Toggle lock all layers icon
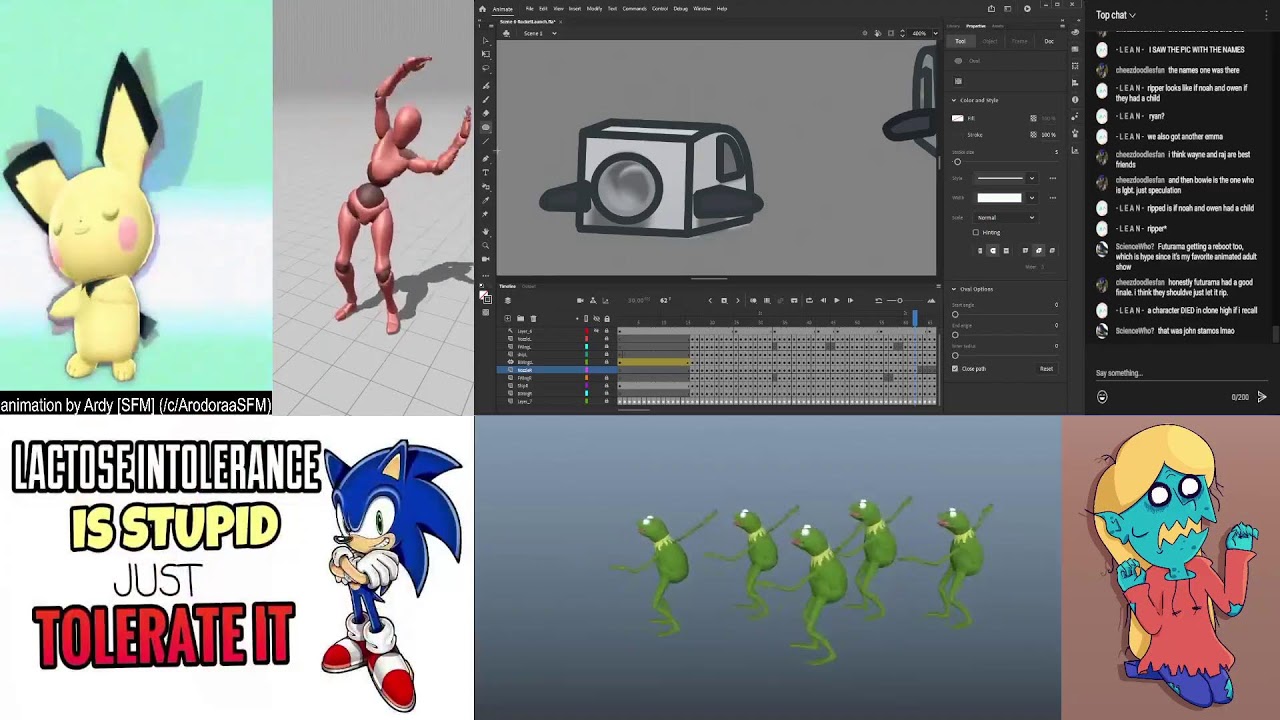Viewport: 1280px width, 720px height. [x=607, y=318]
